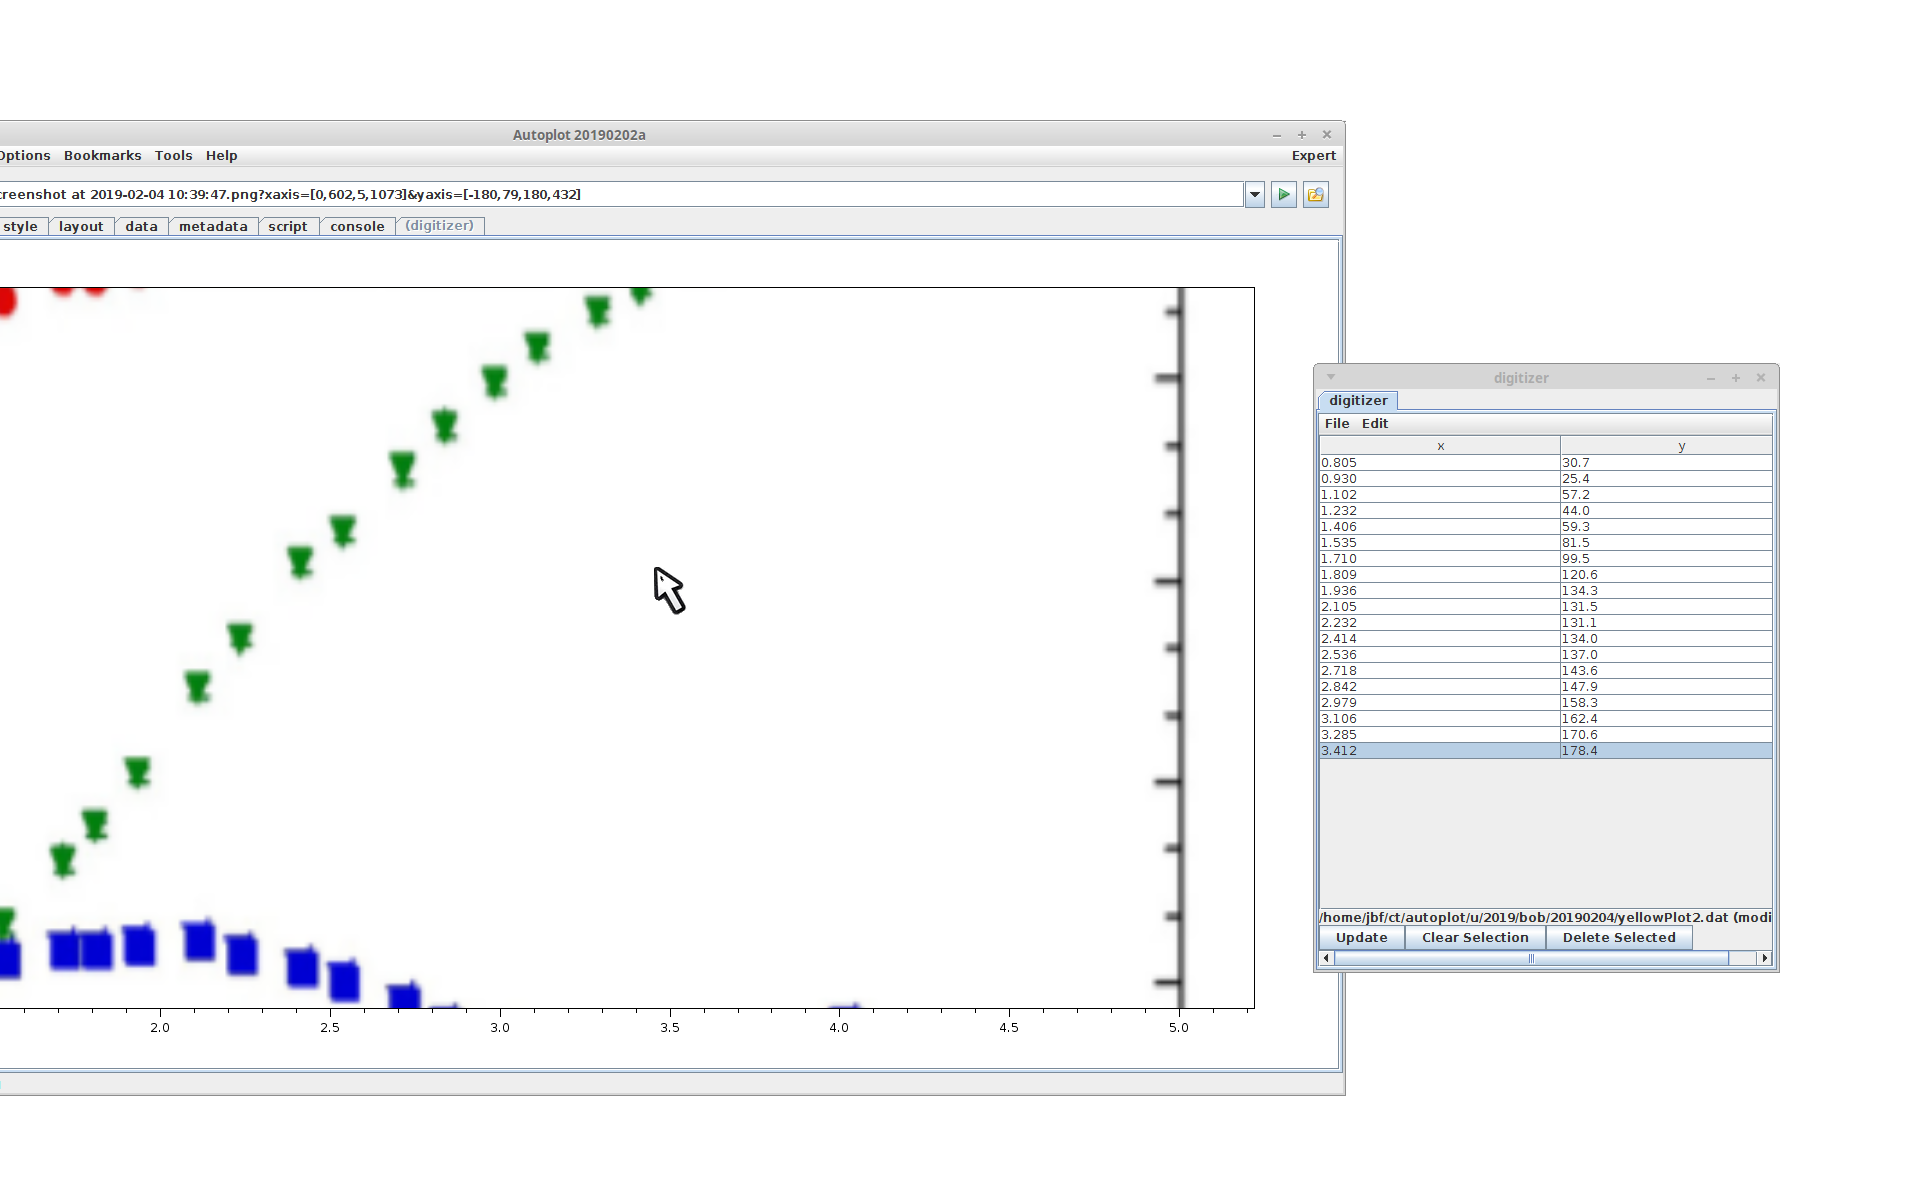This screenshot has height=1200, width=1920.
Task: Switch to the console tab
Action: coord(357,226)
